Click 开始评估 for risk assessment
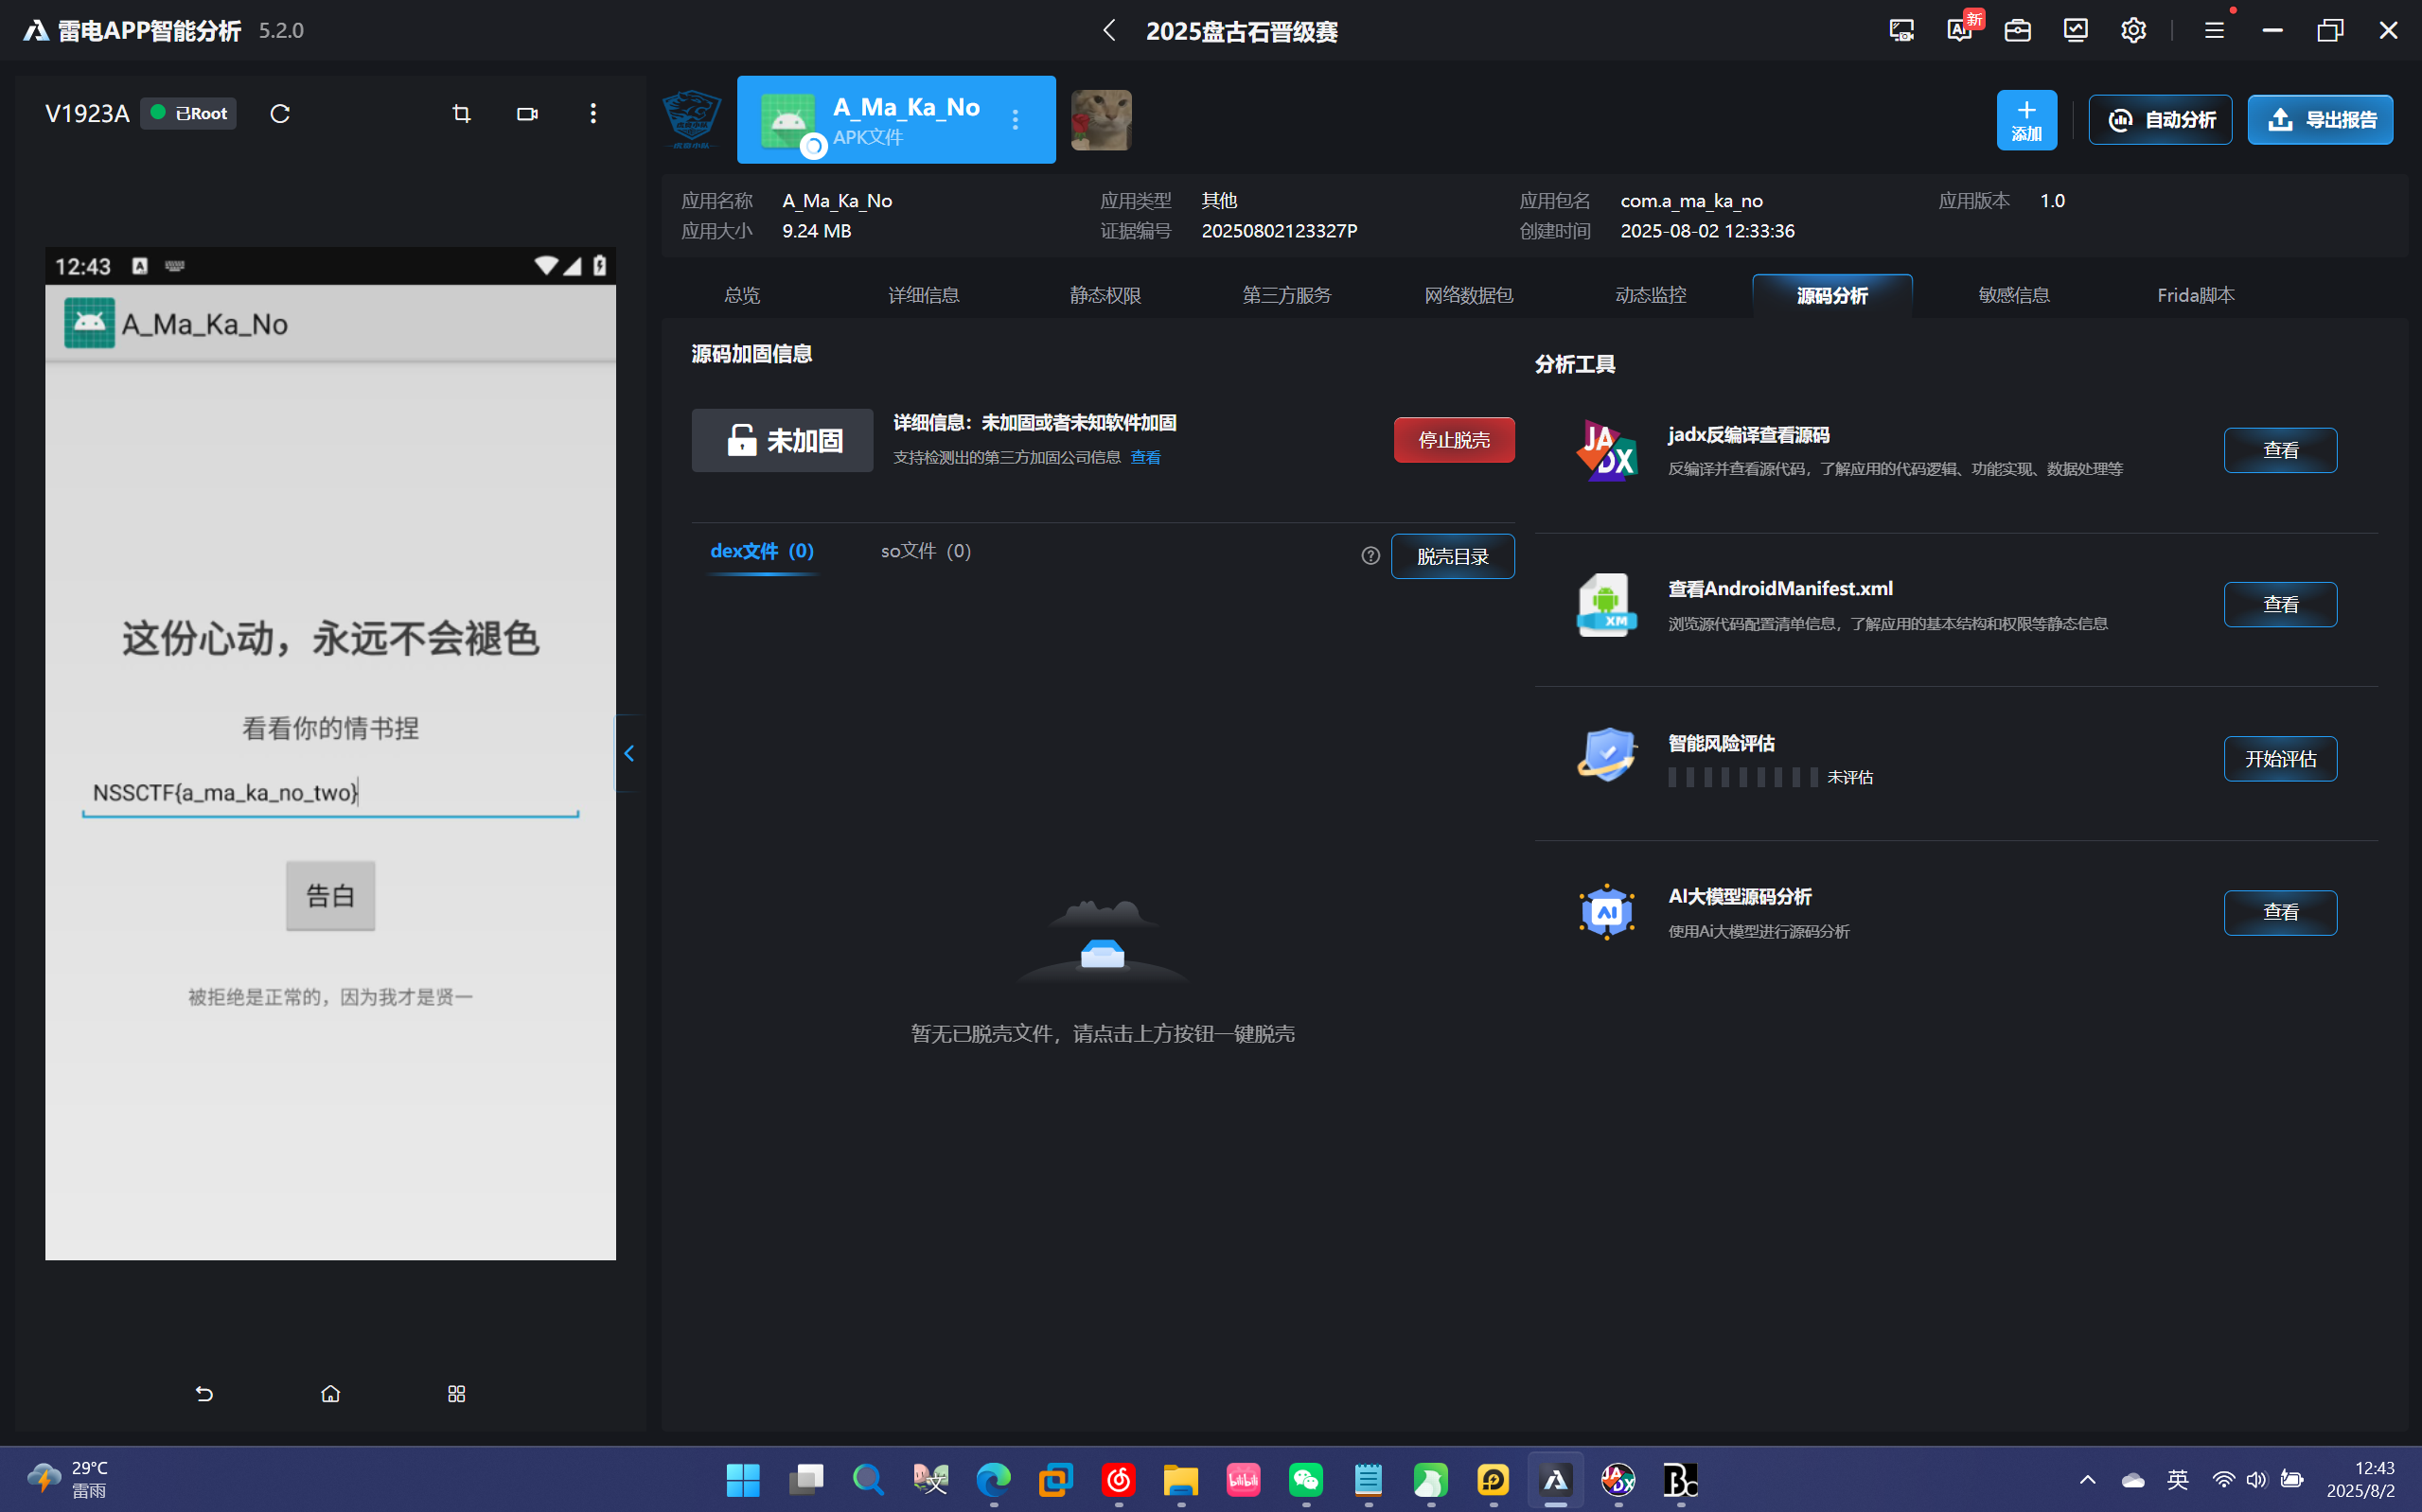Image resolution: width=2422 pixels, height=1512 pixels. pyautogui.click(x=2279, y=759)
